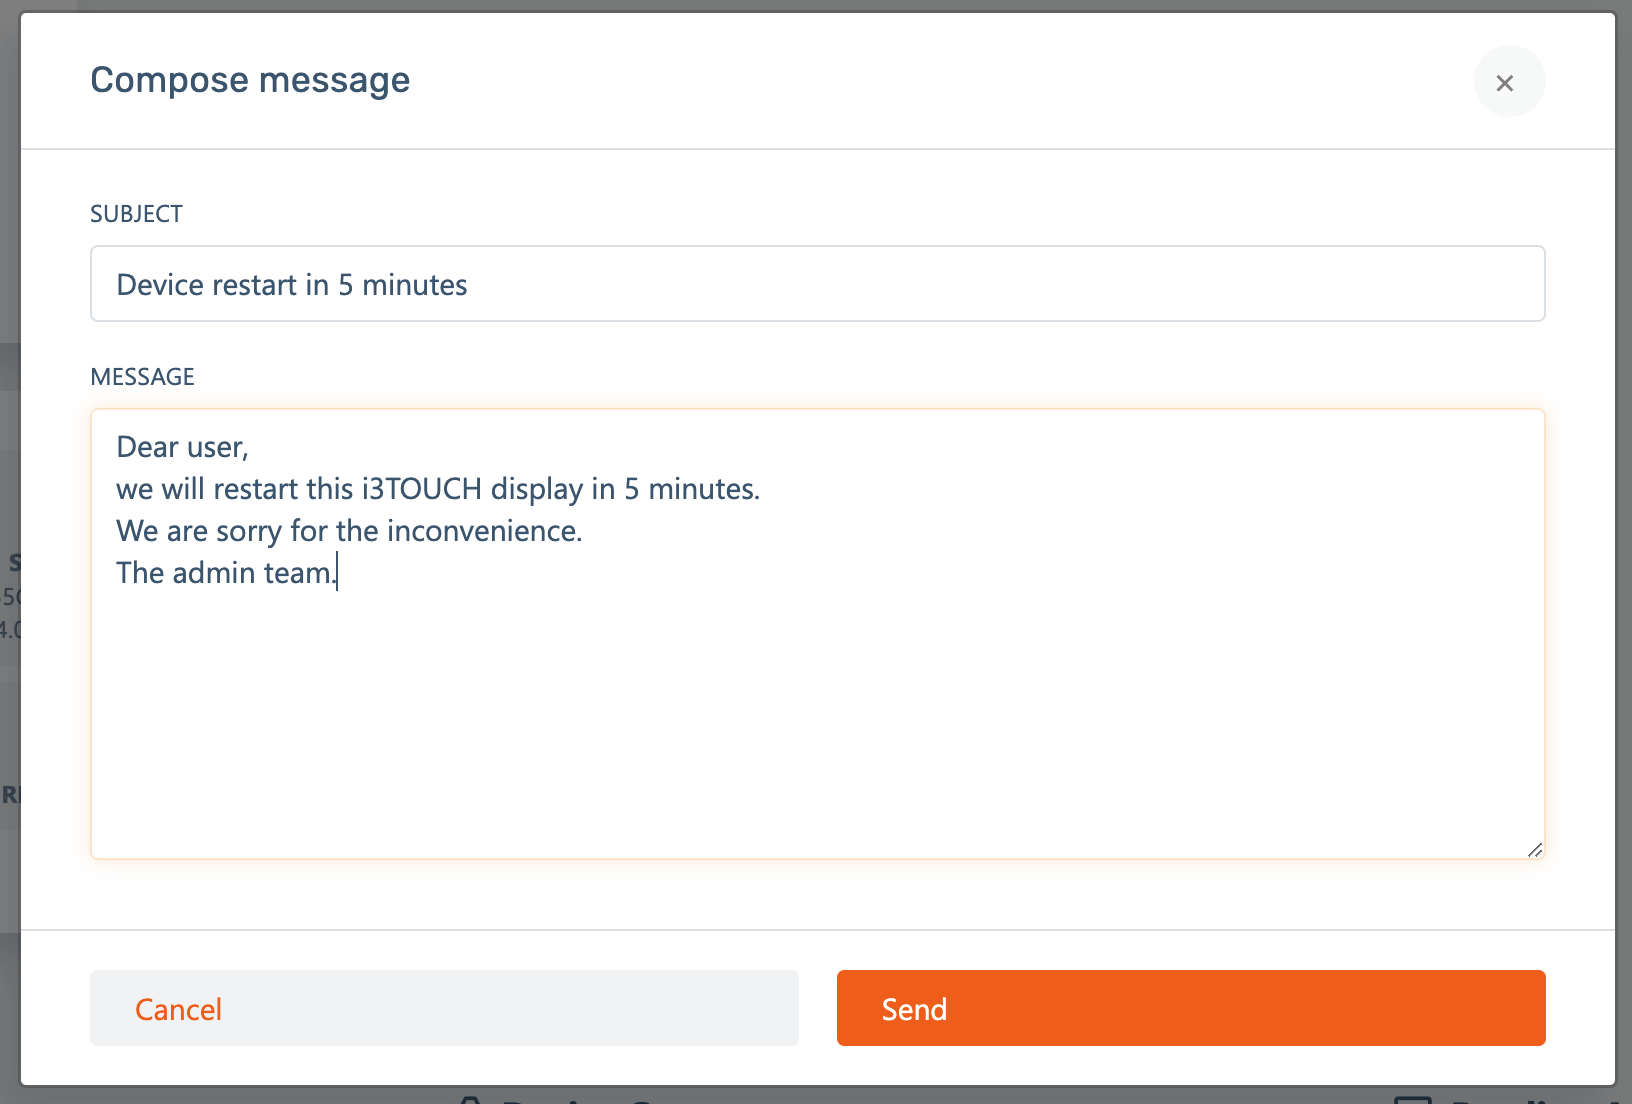Cancel composing the message
Screen dimensions: 1632x1104
click(444, 1008)
